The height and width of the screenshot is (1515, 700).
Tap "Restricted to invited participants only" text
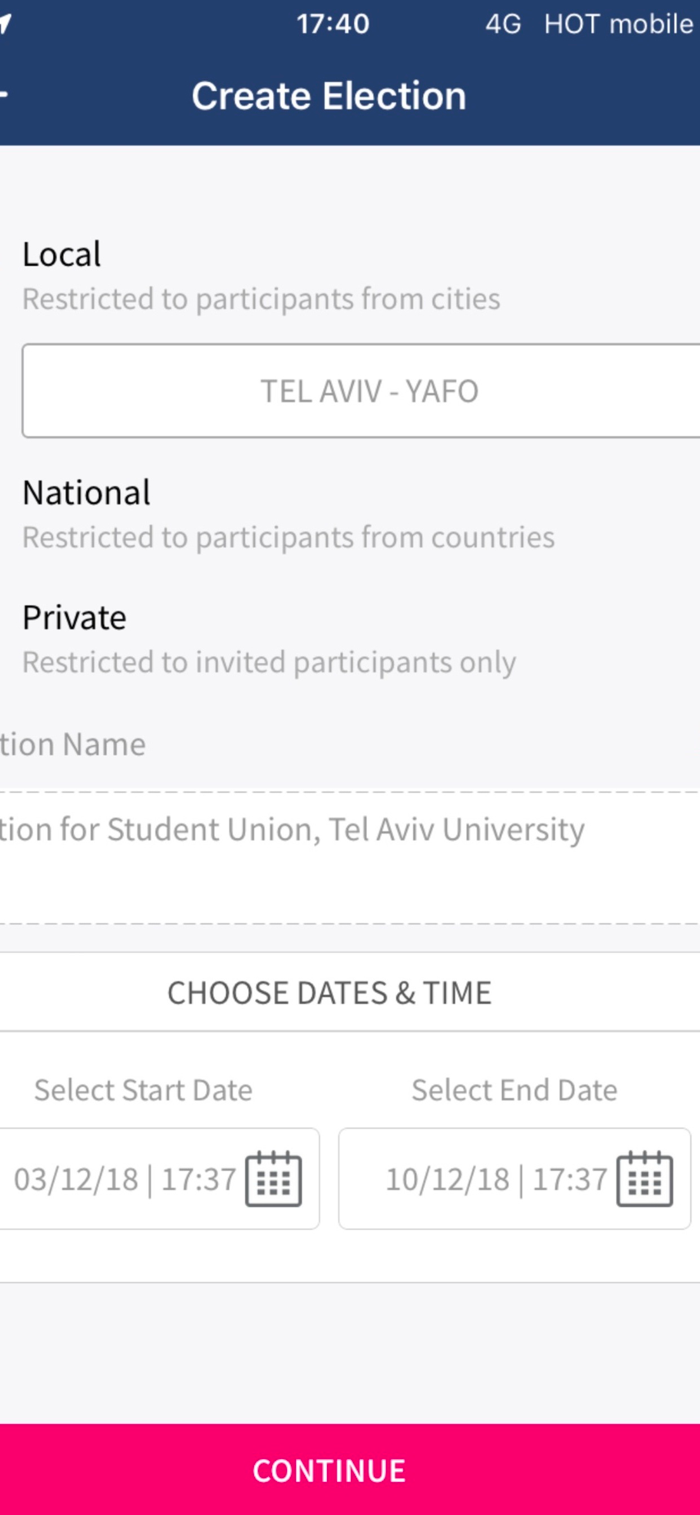pyautogui.click(x=269, y=663)
